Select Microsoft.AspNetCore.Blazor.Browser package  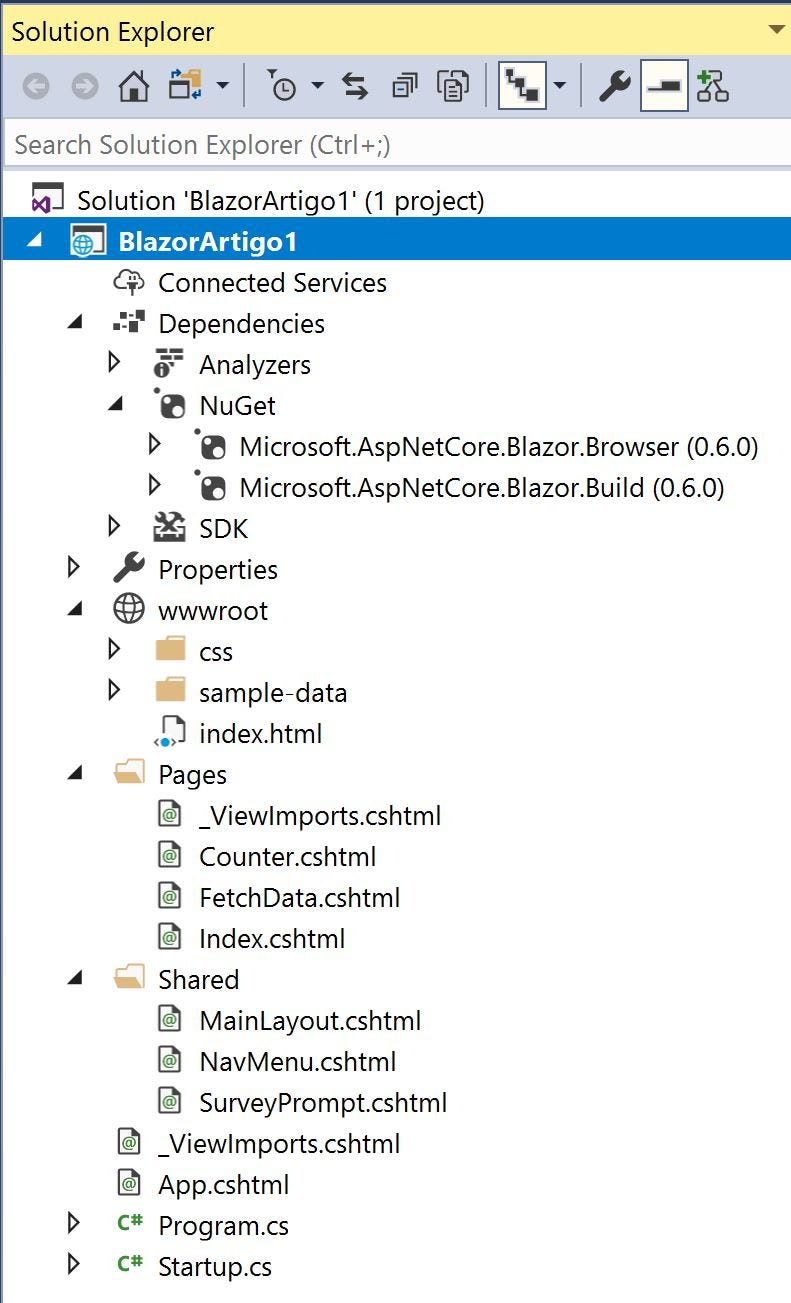pyautogui.click(x=499, y=446)
